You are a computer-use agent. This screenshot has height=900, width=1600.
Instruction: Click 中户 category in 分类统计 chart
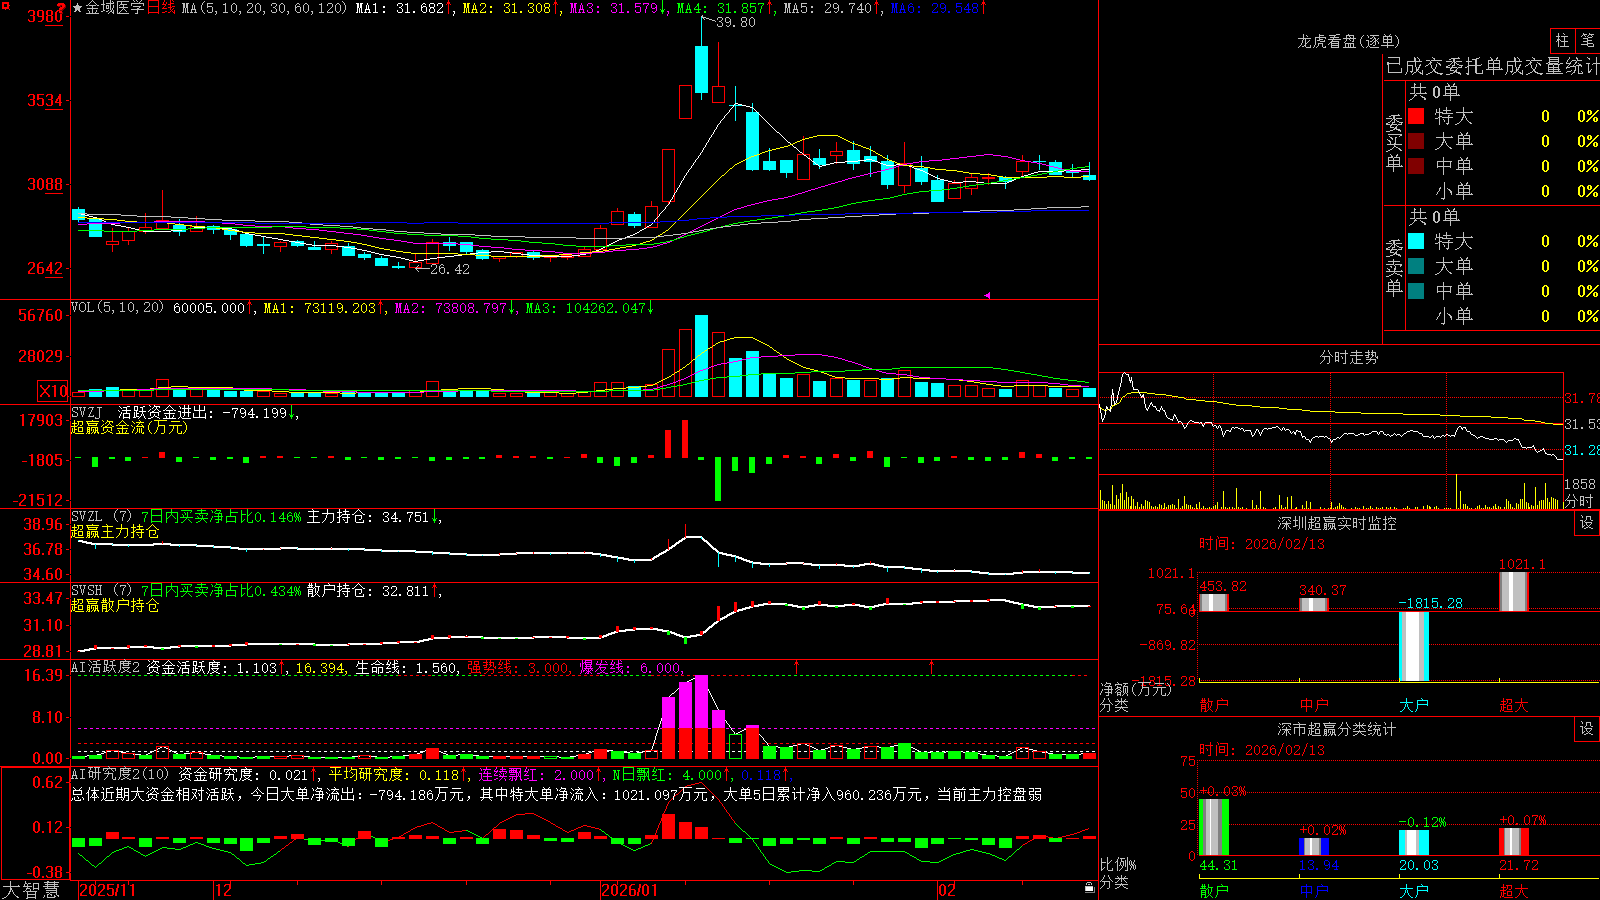[1314, 890]
